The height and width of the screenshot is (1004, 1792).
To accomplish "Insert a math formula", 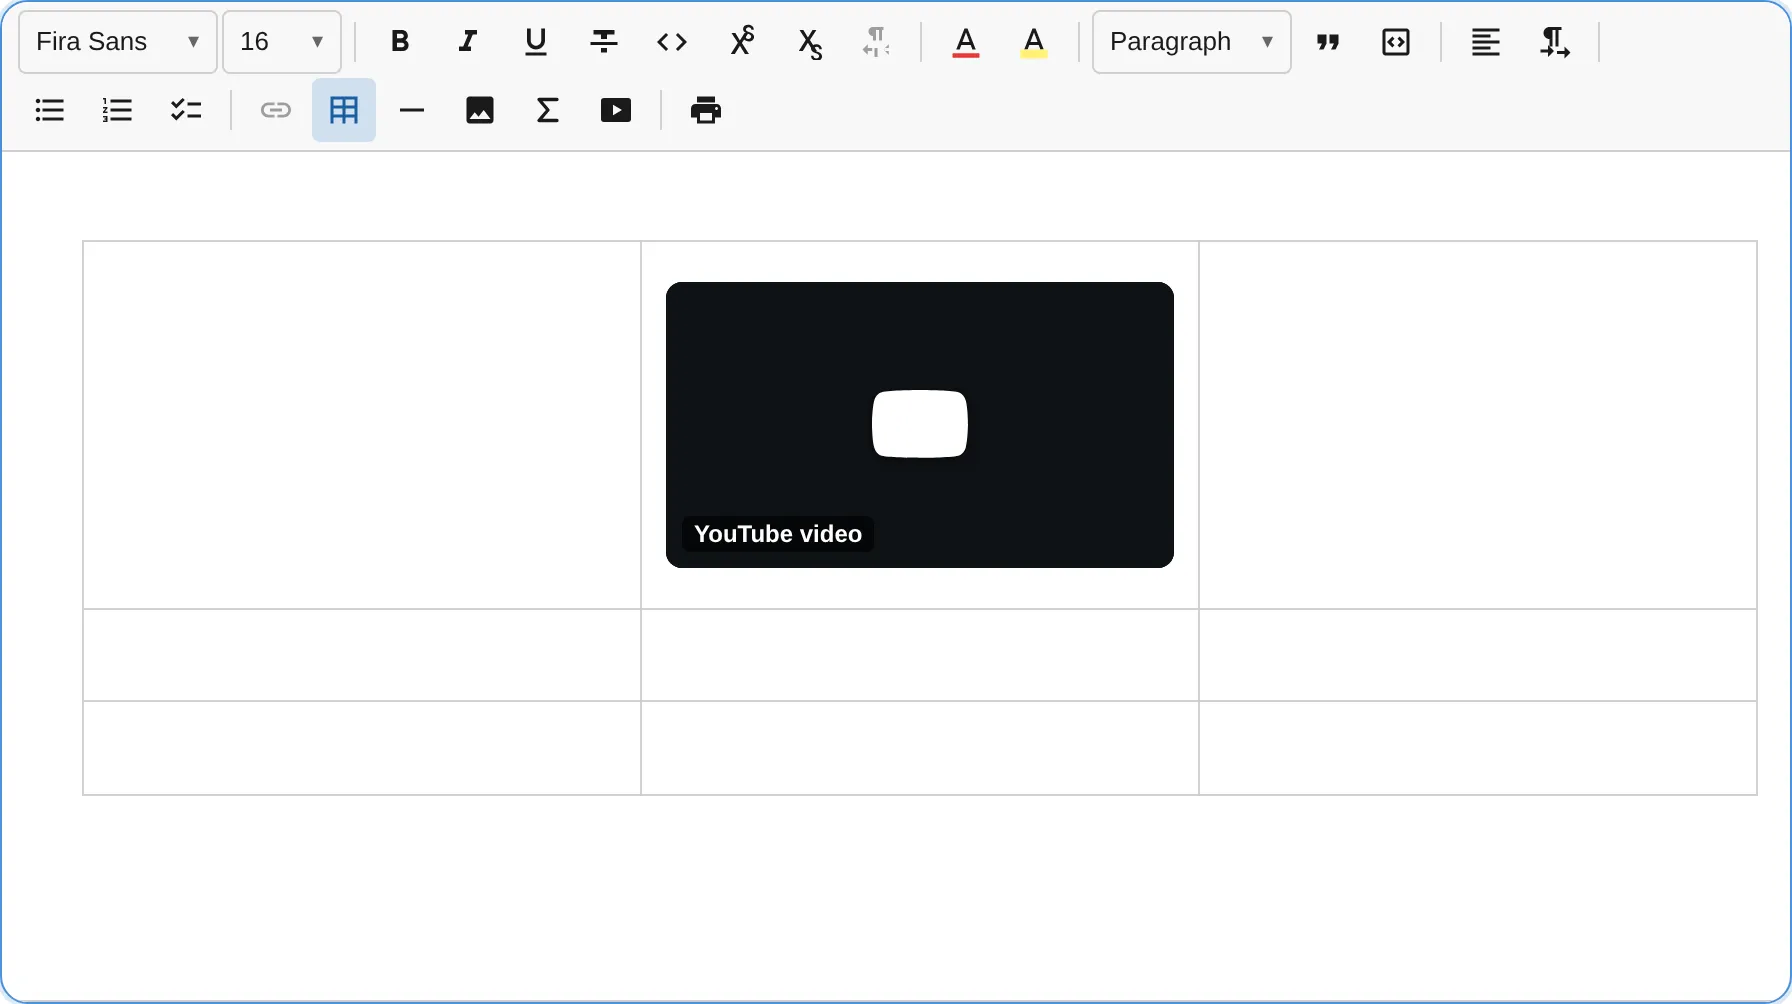I will tap(548, 110).
